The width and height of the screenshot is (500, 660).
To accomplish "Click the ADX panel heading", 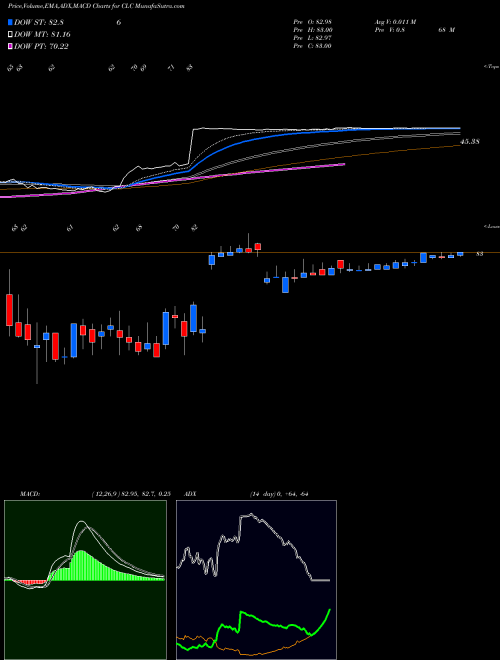I will coord(190,494).
